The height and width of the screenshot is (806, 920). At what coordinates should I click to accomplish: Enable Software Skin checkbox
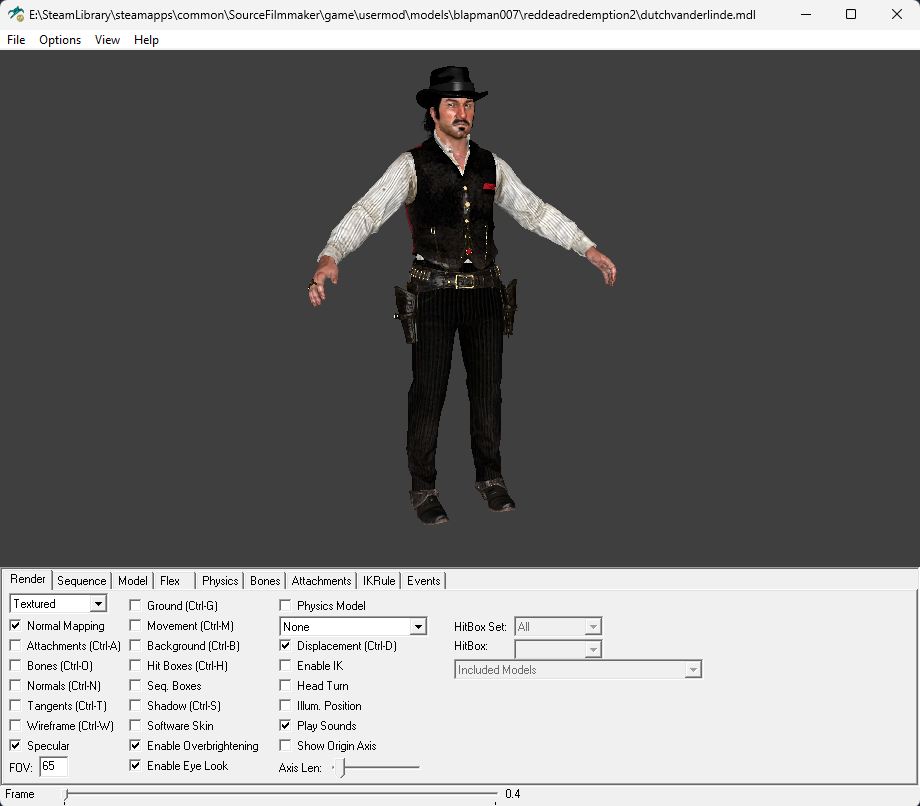tap(135, 726)
